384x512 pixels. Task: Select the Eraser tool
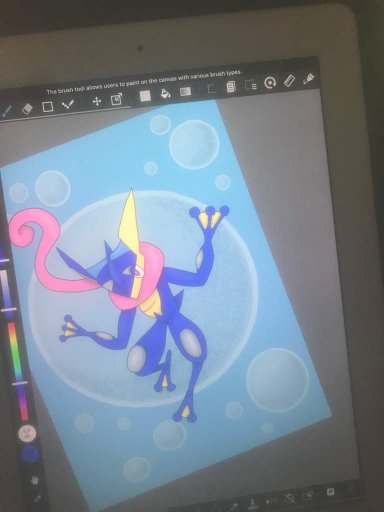pyautogui.click(x=27, y=109)
